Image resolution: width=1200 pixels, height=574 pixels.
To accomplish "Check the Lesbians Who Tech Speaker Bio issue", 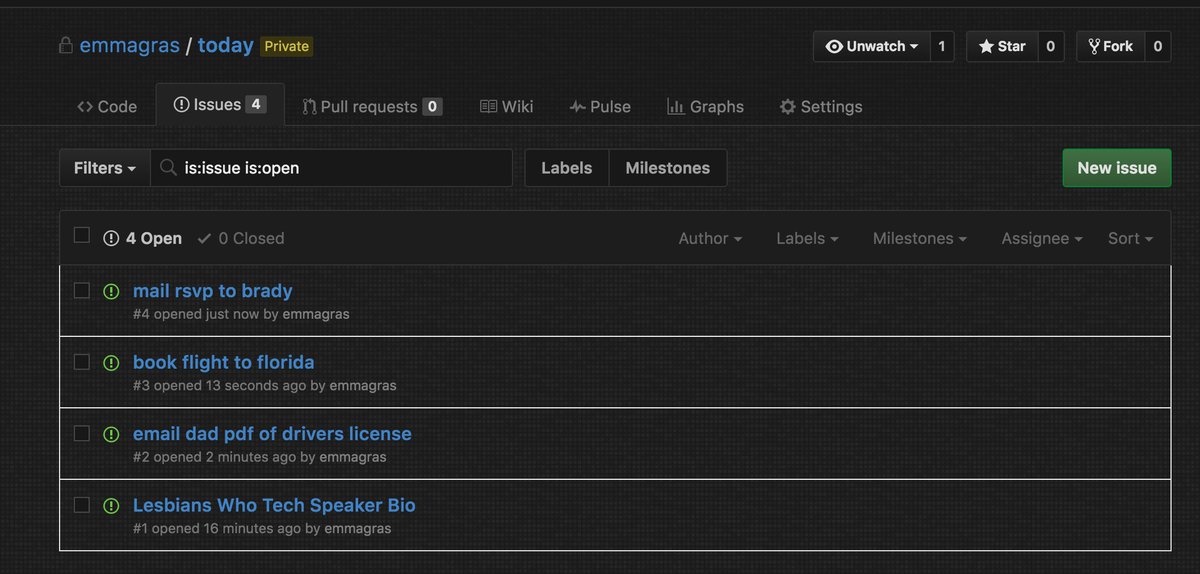I will (x=82, y=504).
